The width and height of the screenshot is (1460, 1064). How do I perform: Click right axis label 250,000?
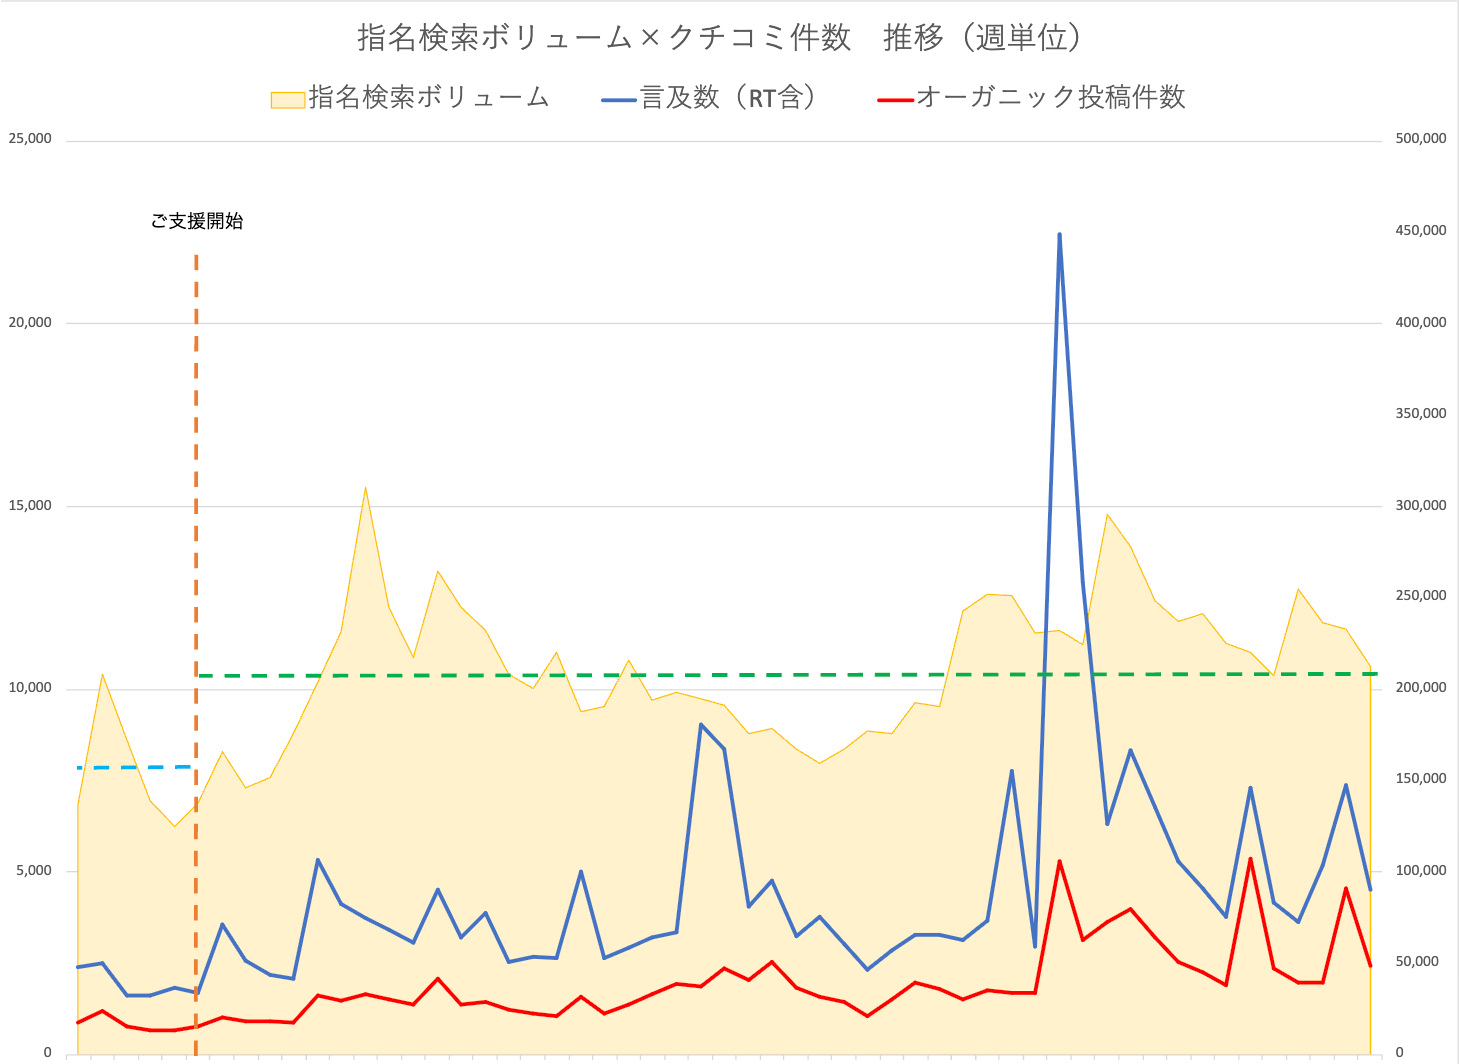tap(1420, 595)
